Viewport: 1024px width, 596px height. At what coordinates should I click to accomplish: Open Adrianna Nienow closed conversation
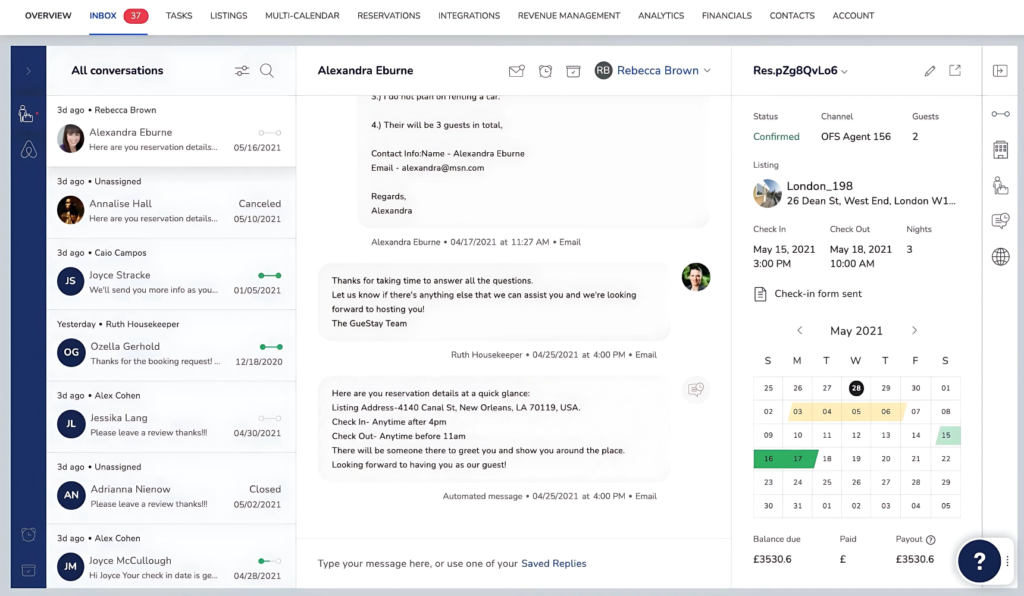coord(171,488)
